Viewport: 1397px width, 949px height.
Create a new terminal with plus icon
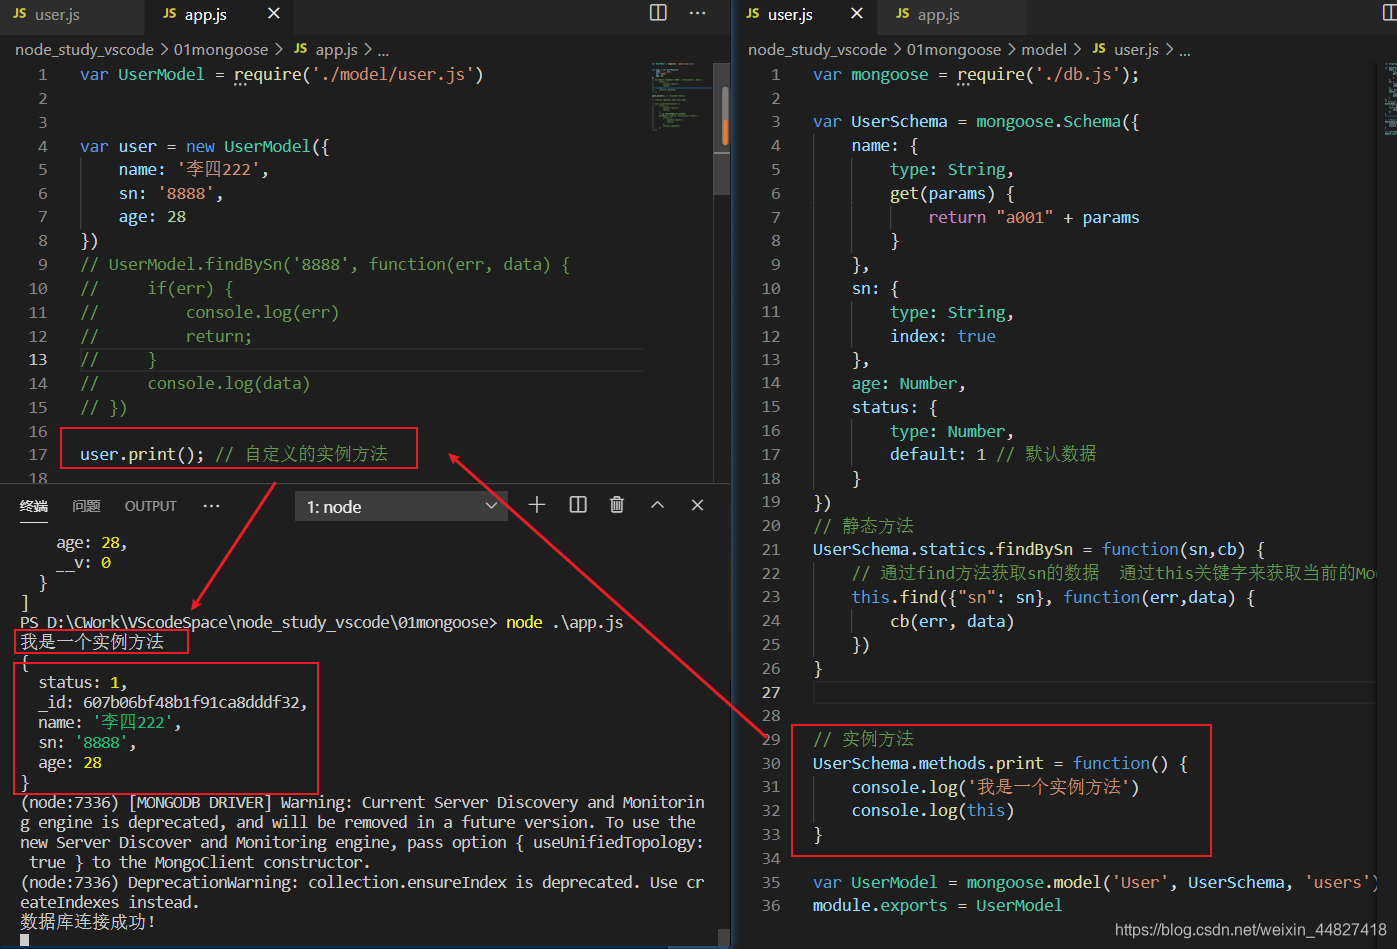click(x=537, y=505)
